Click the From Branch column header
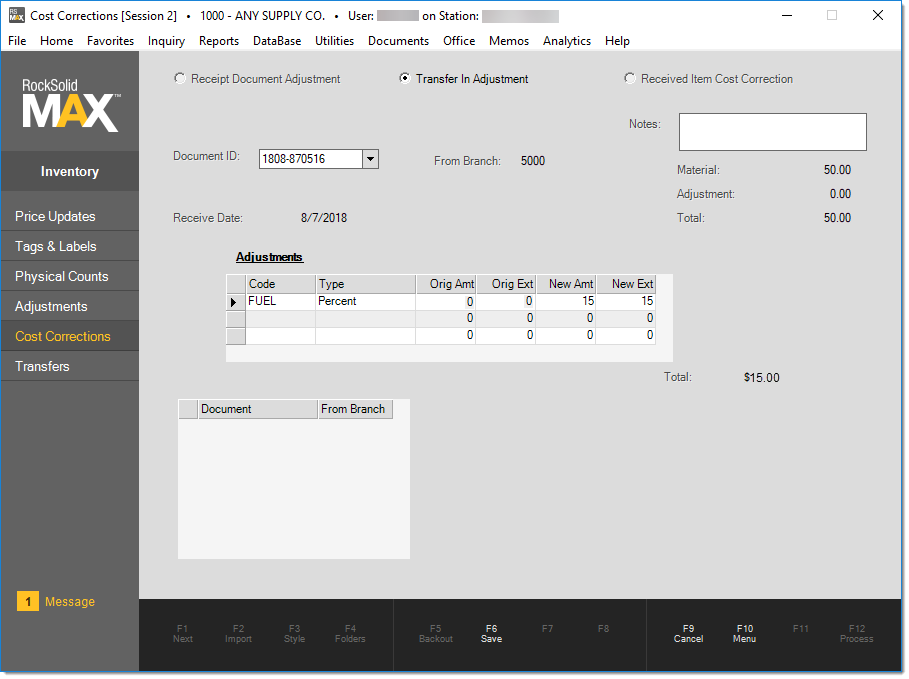Viewport: 909px width, 679px height. (x=355, y=409)
